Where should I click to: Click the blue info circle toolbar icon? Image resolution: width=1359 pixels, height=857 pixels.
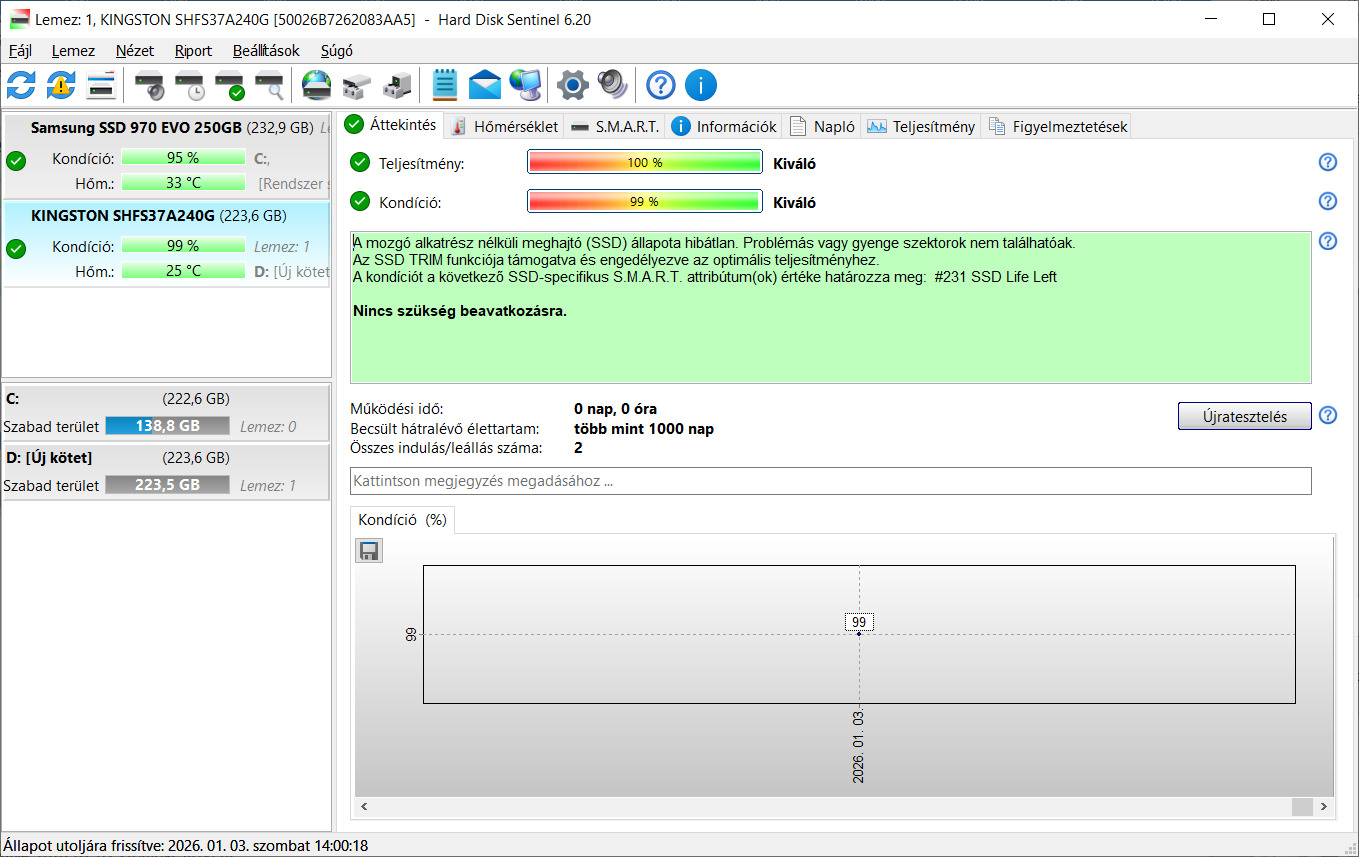click(701, 85)
